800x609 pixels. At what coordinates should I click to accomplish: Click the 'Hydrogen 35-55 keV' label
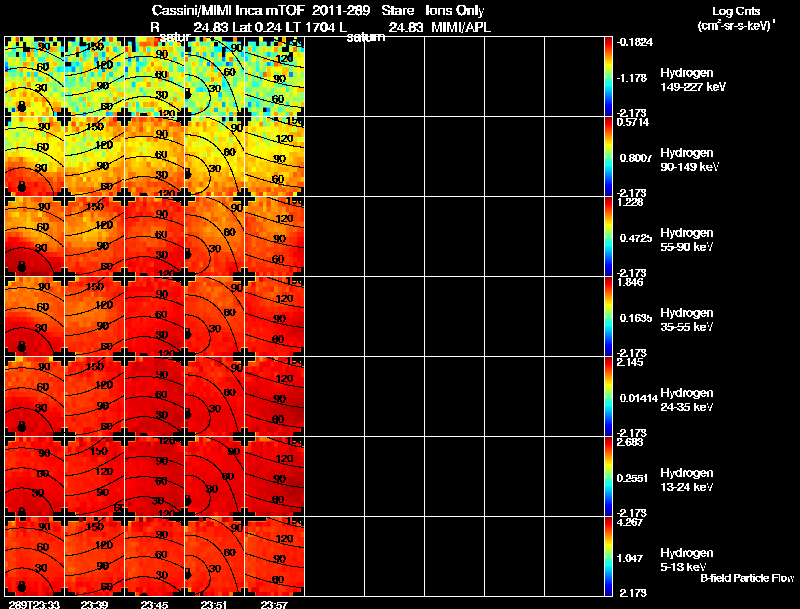pyautogui.click(x=687, y=320)
